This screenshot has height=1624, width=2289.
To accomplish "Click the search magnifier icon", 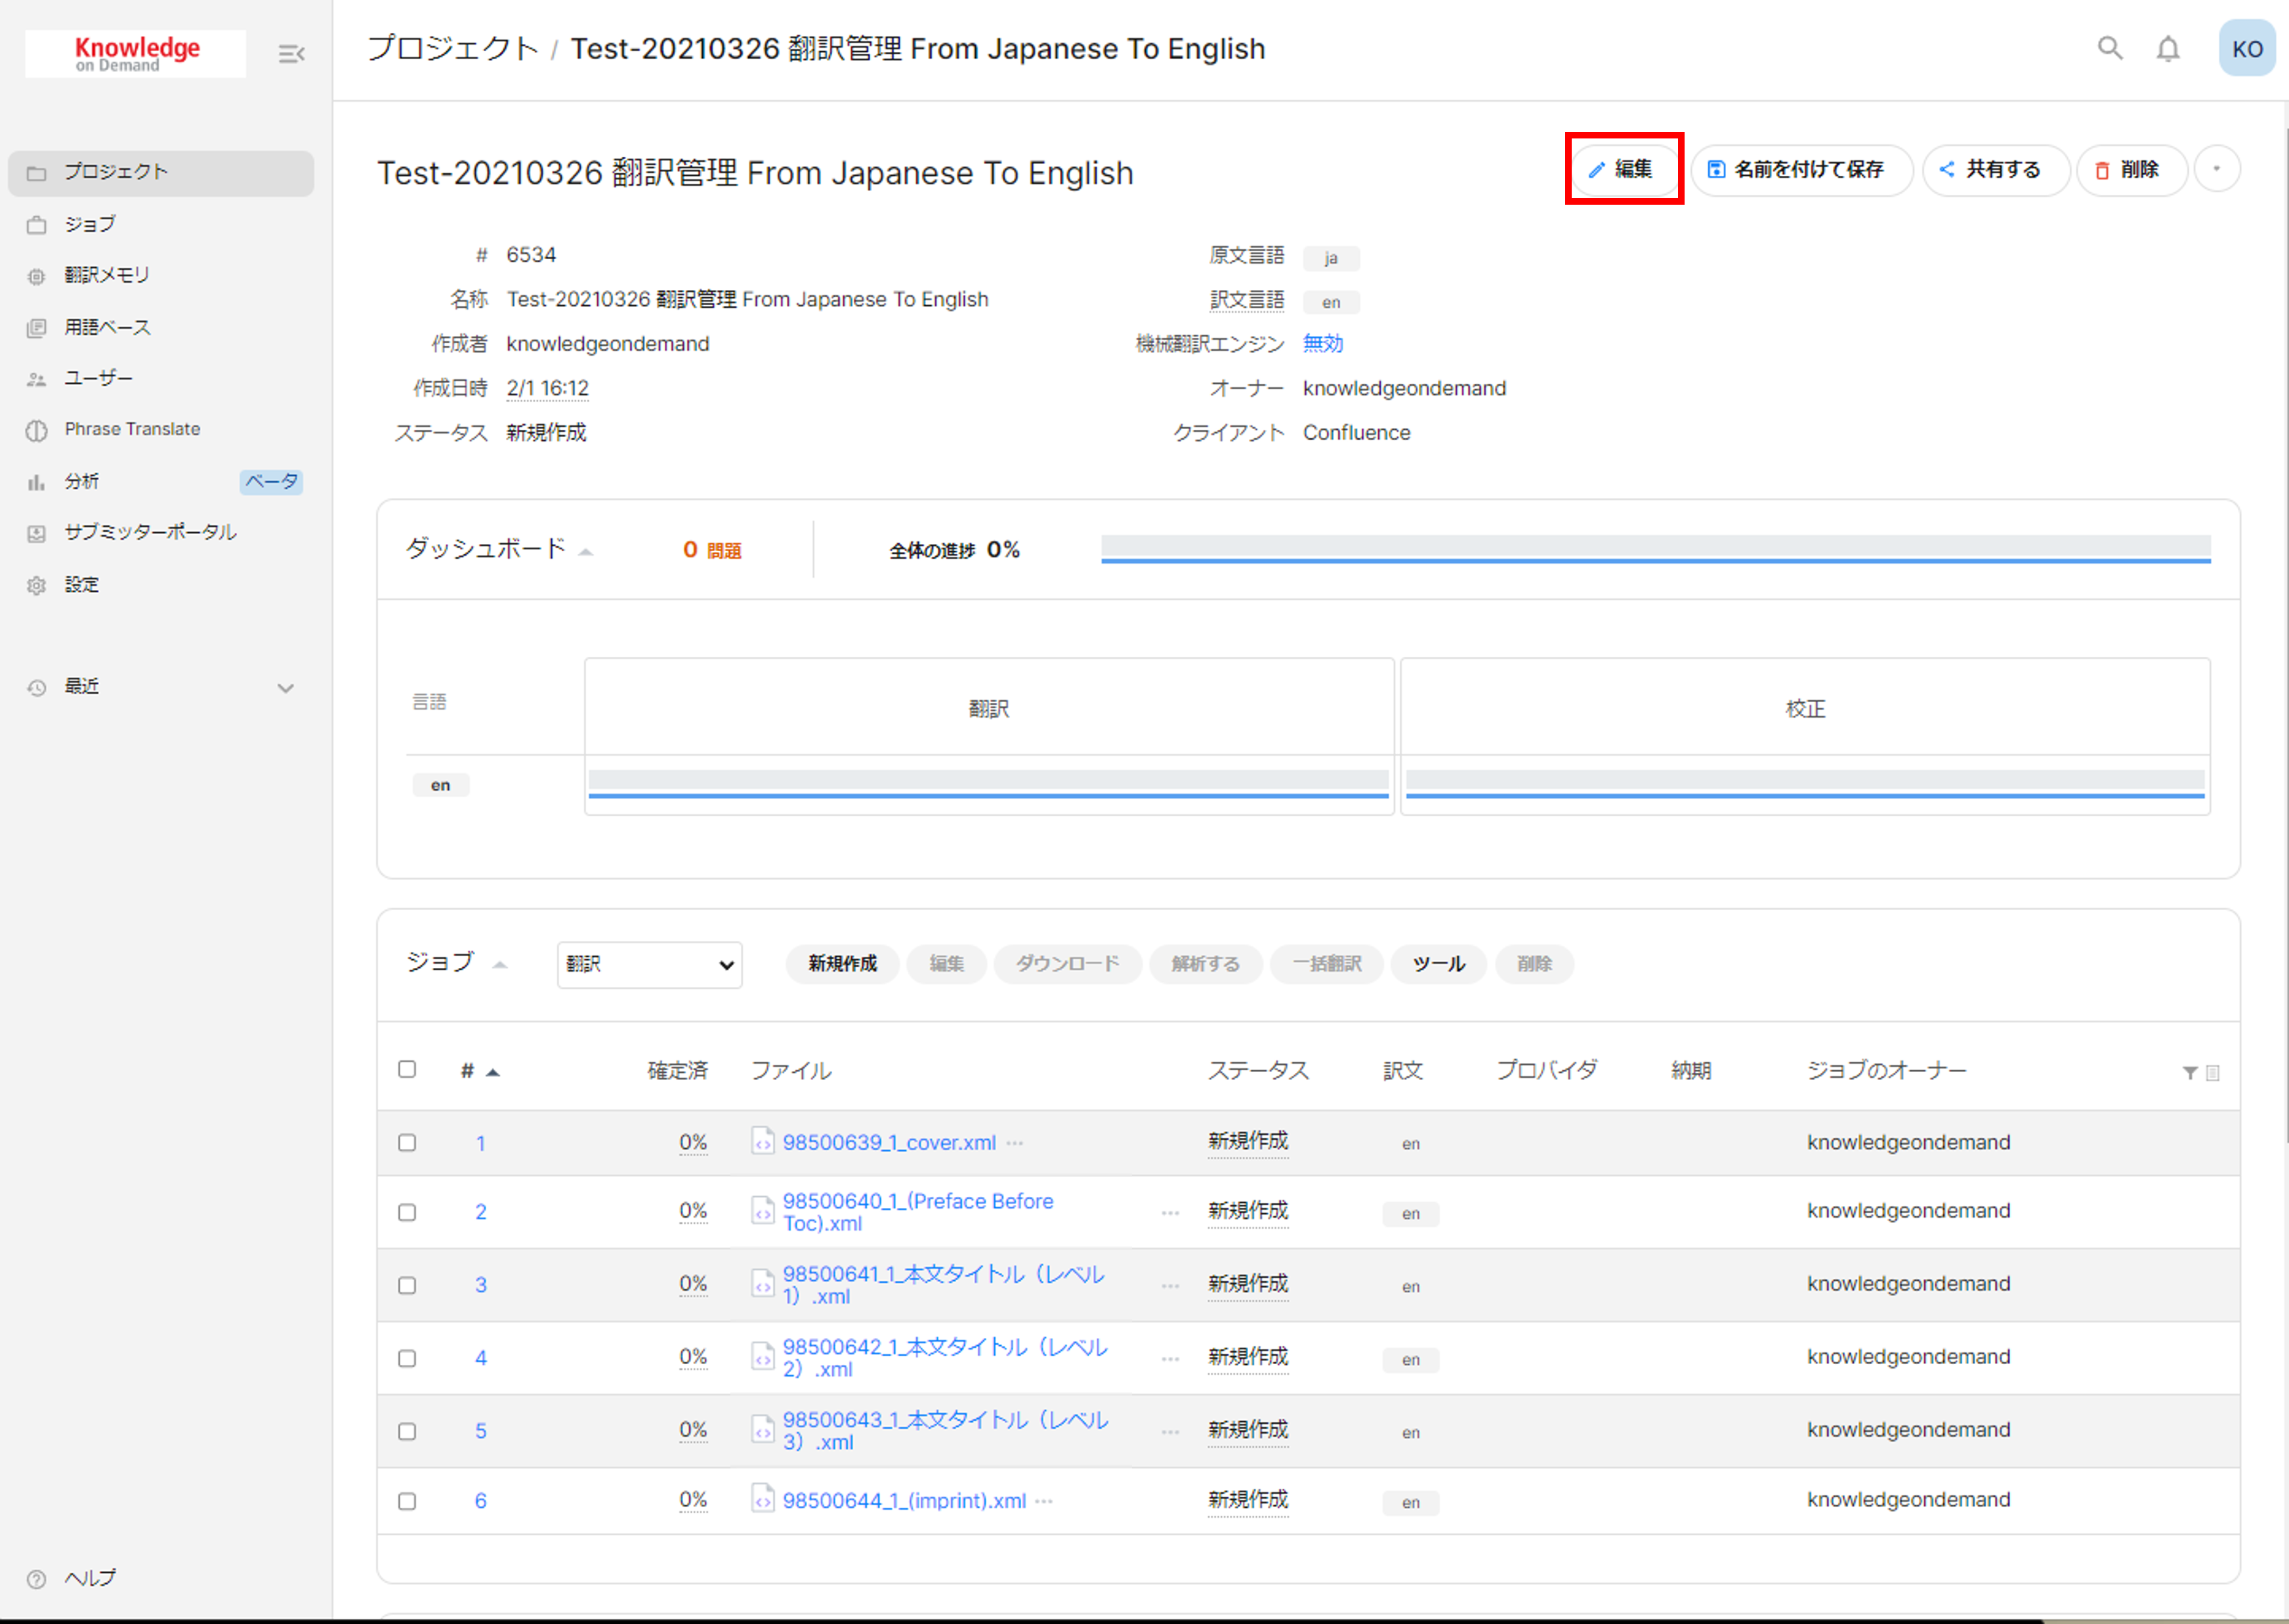I will (x=2109, y=48).
